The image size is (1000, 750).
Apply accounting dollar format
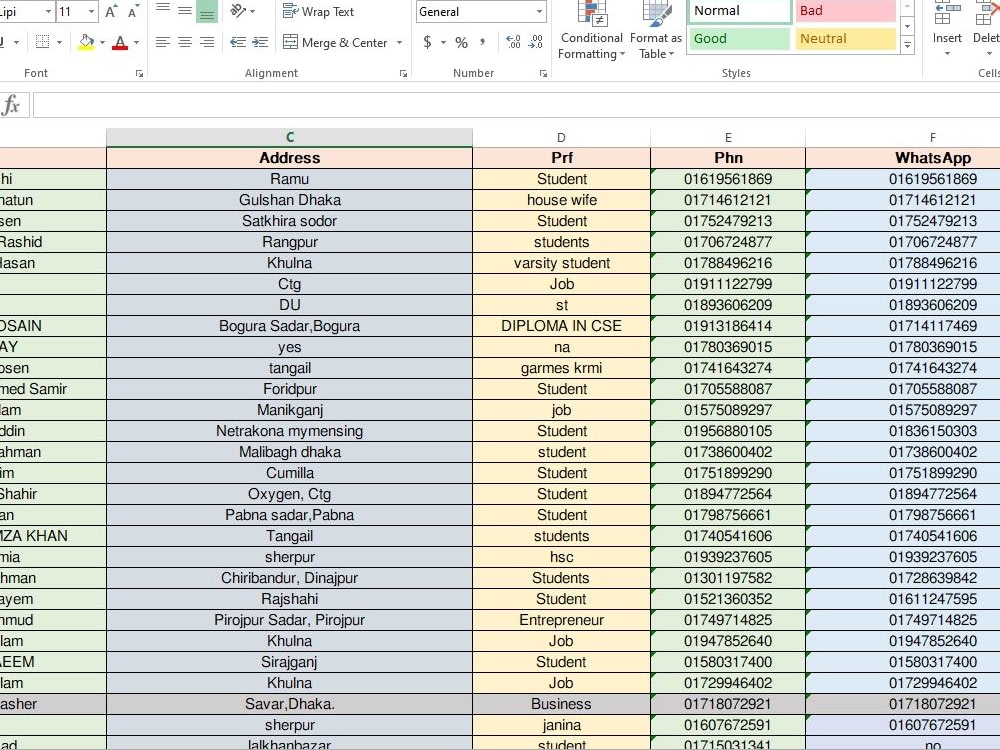click(427, 43)
